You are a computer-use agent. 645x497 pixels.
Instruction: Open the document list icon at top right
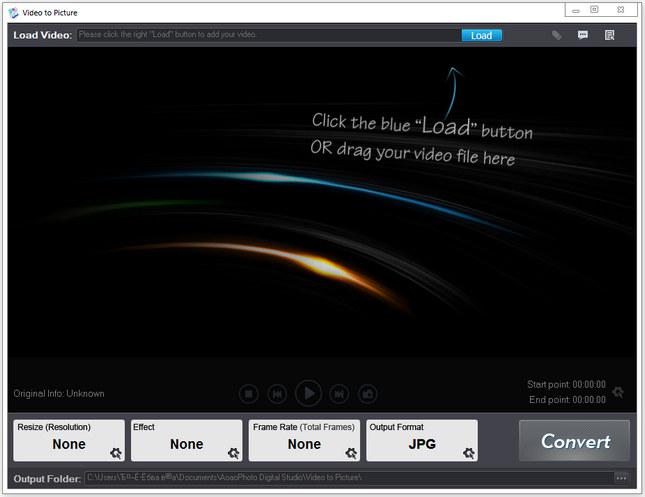click(x=609, y=35)
